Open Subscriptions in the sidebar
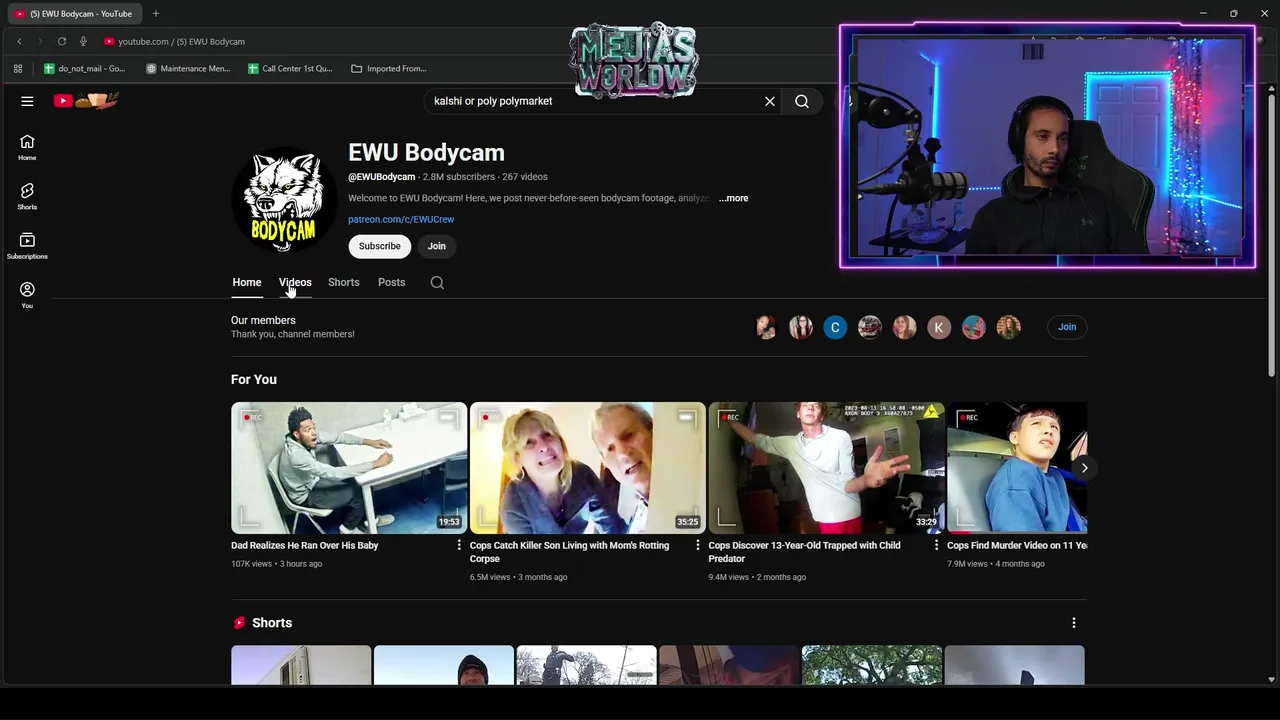1280x720 pixels. point(27,246)
